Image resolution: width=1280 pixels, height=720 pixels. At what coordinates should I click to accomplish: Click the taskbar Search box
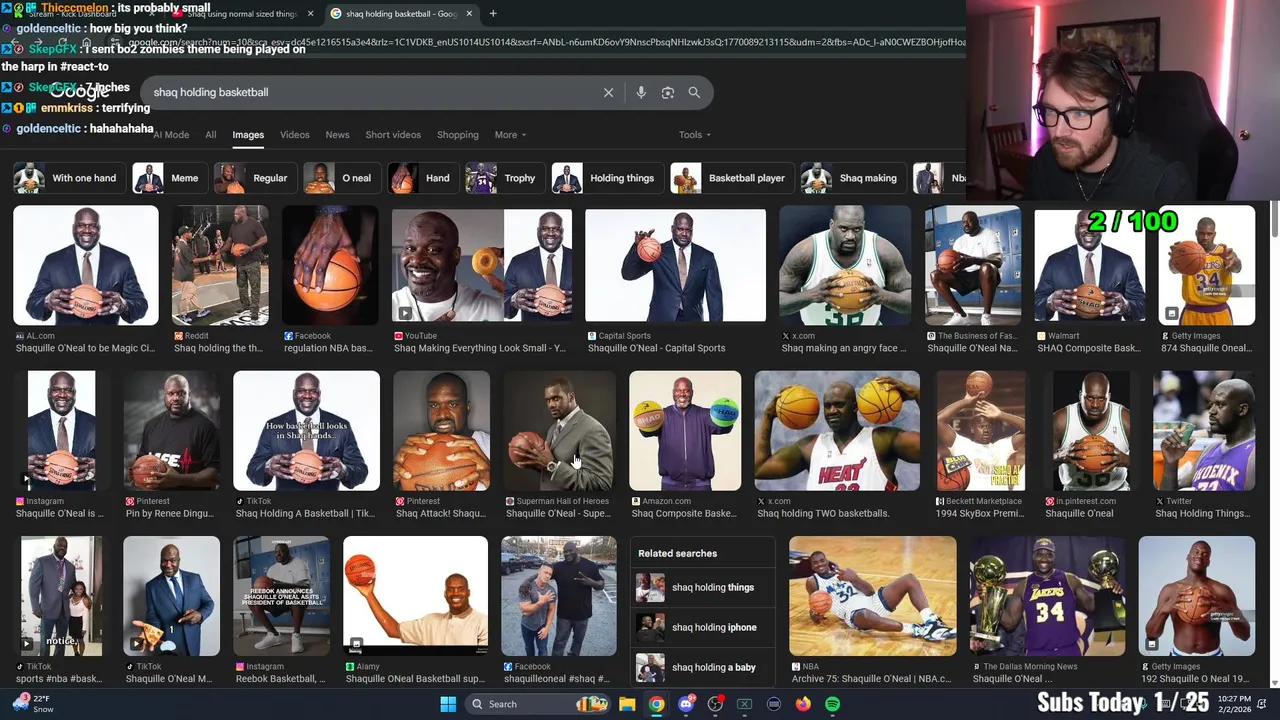538,704
